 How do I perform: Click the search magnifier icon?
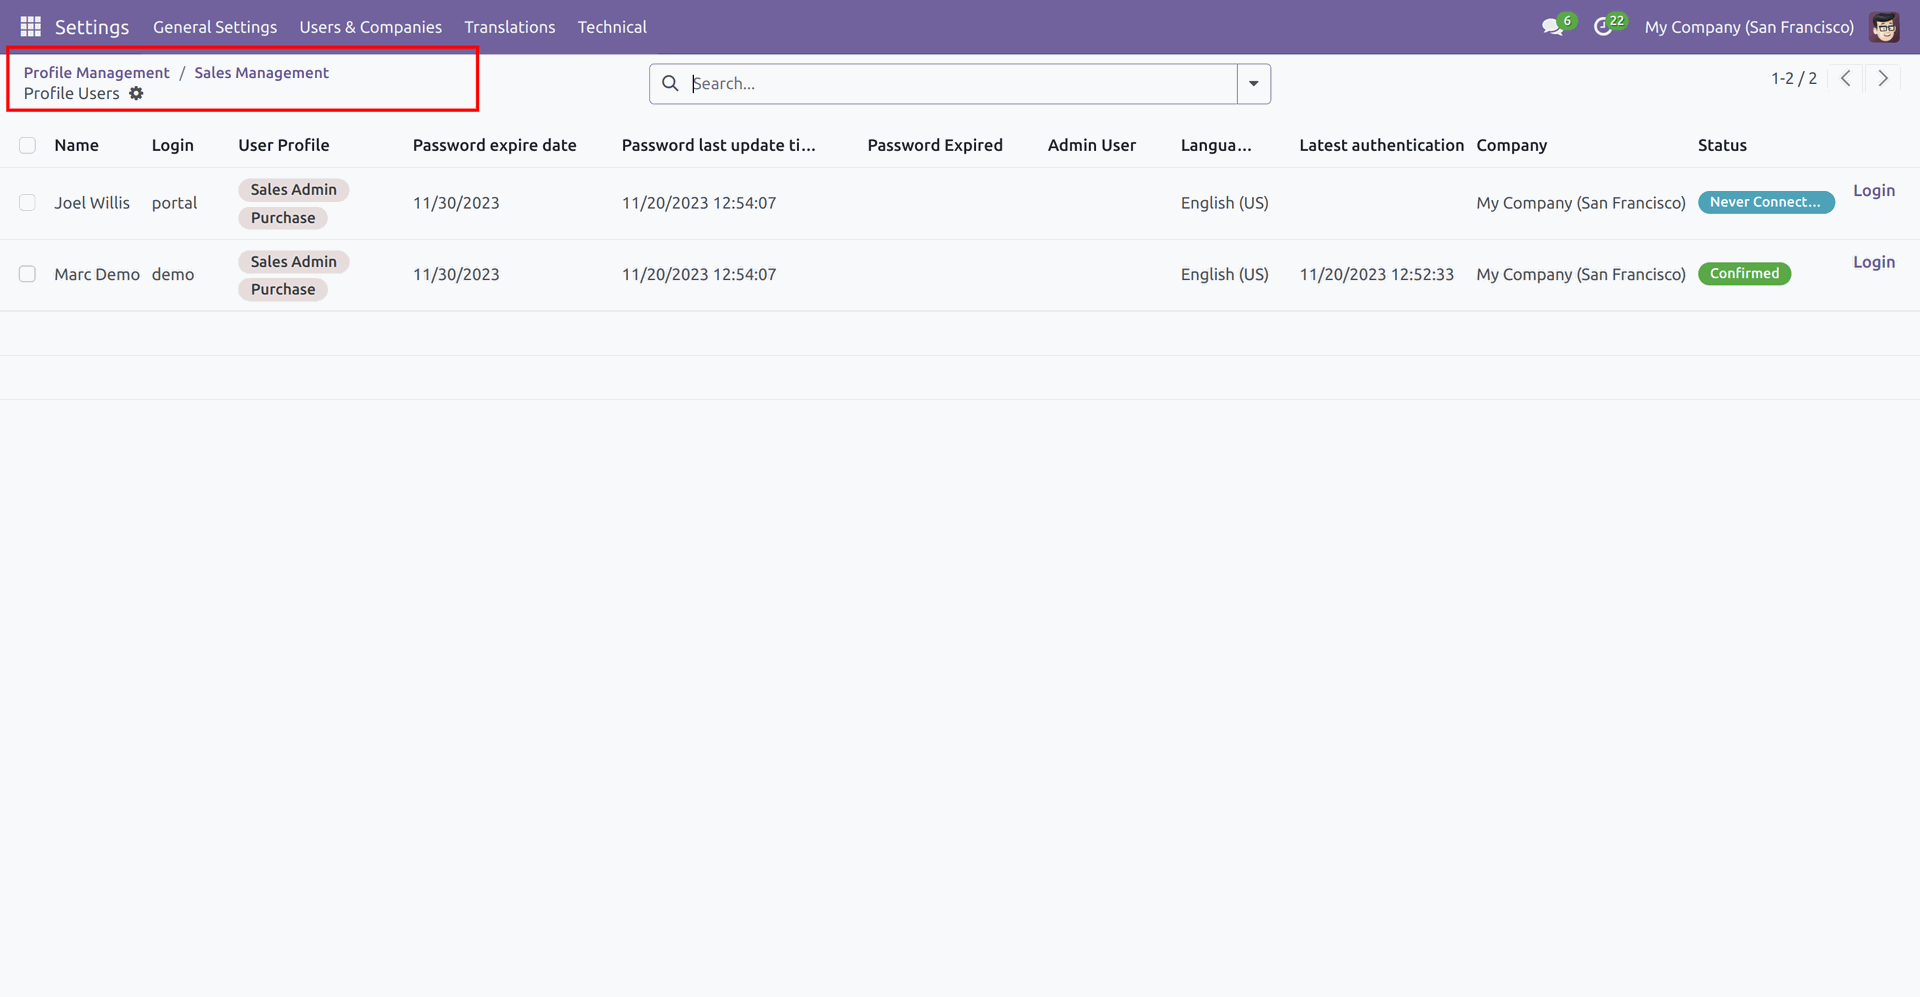pyautogui.click(x=670, y=84)
